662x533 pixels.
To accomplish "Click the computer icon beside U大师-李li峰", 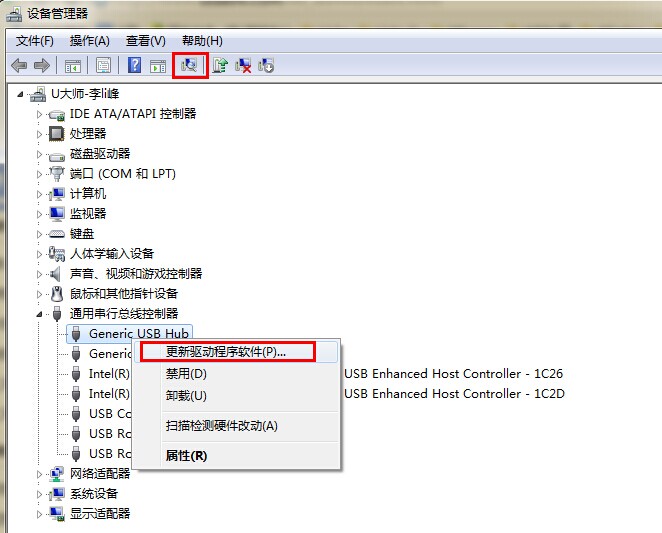I will [38, 94].
